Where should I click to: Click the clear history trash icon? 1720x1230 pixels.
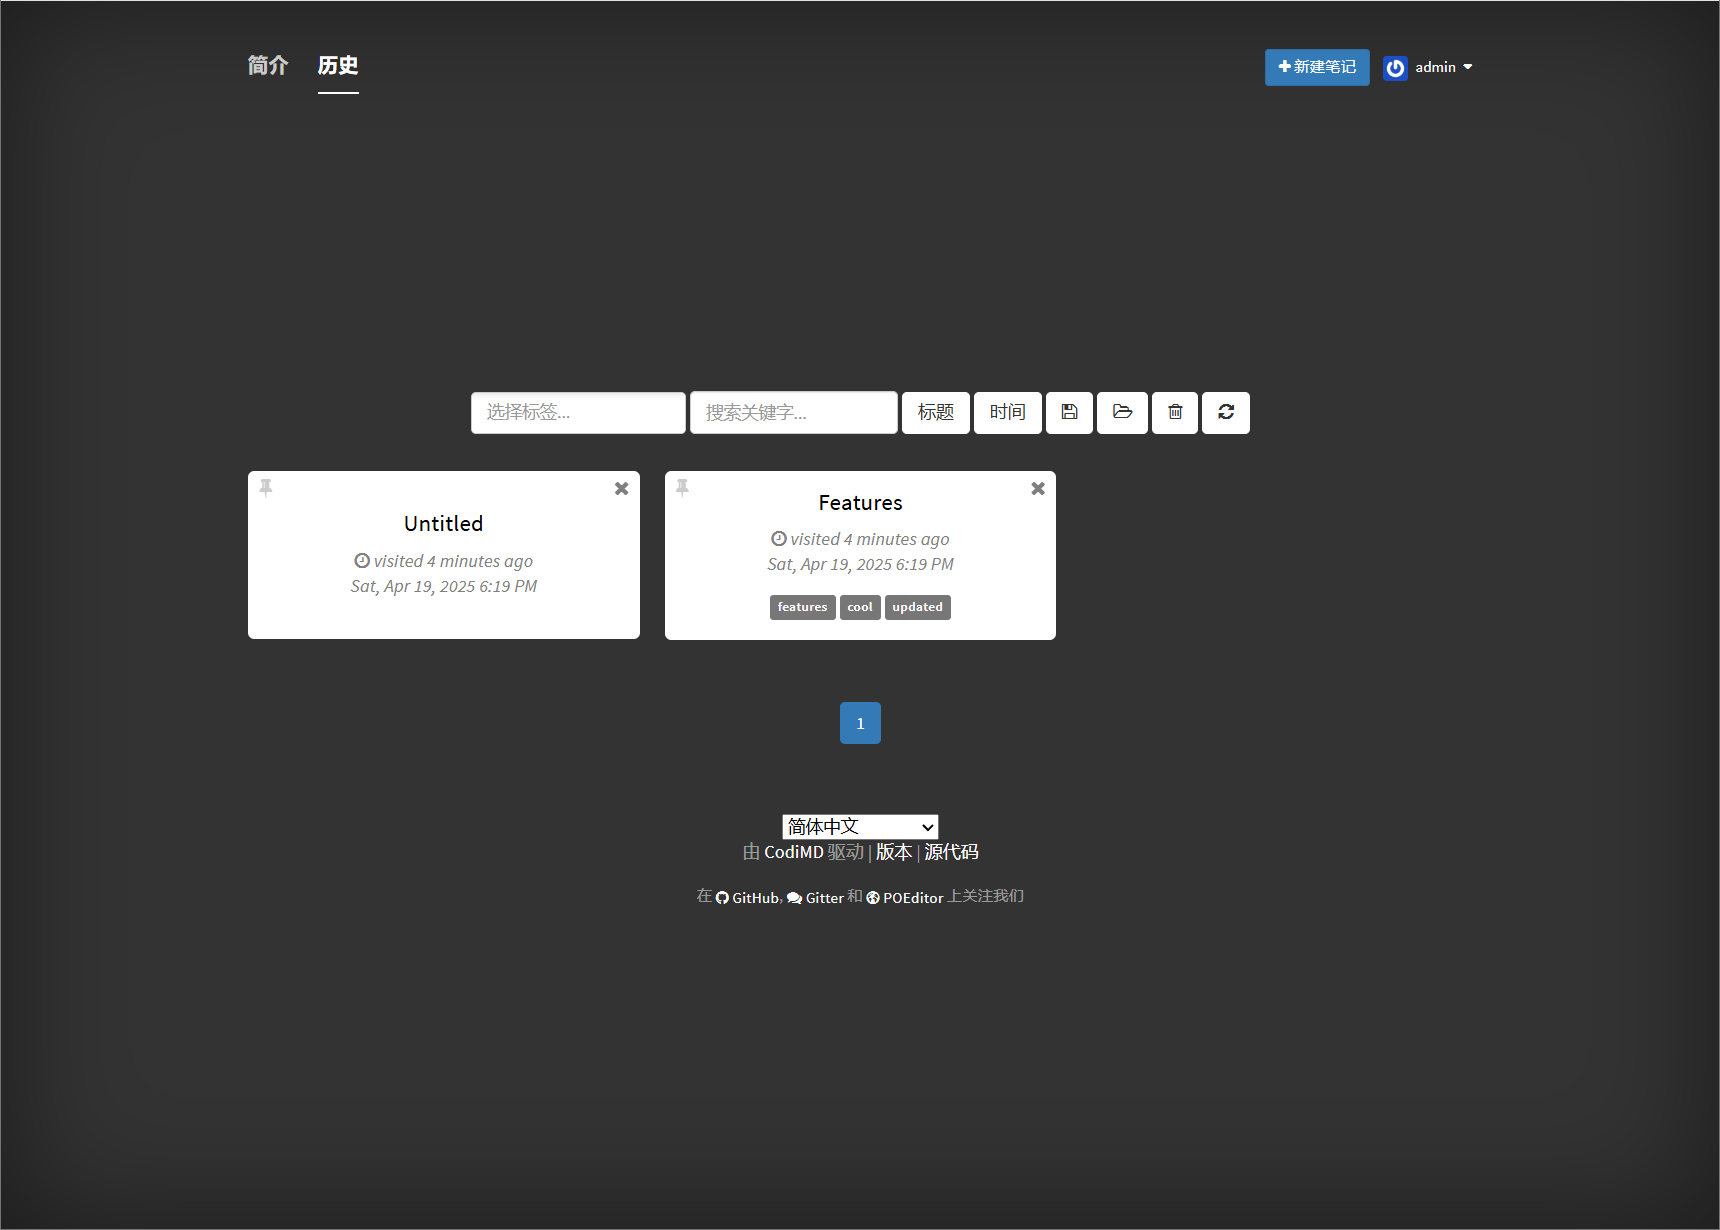(1175, 412)
